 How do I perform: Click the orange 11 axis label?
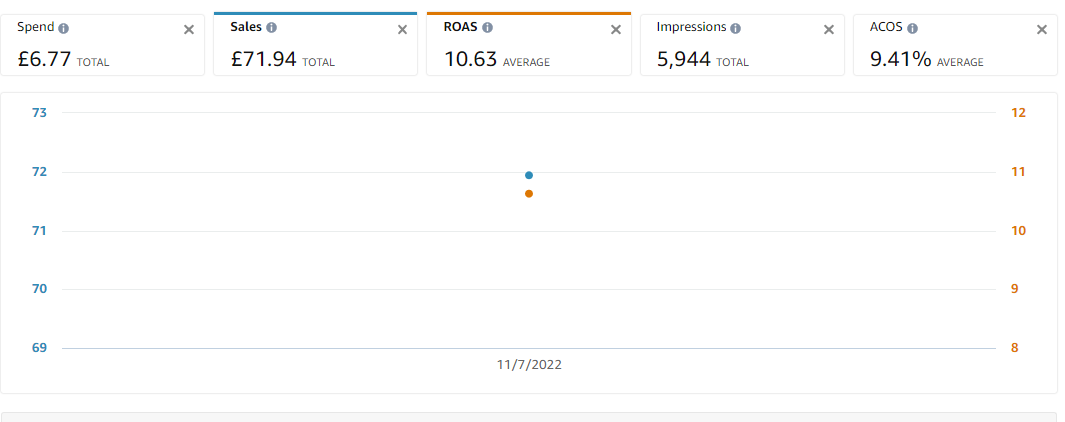click(x=1018, y=172)
